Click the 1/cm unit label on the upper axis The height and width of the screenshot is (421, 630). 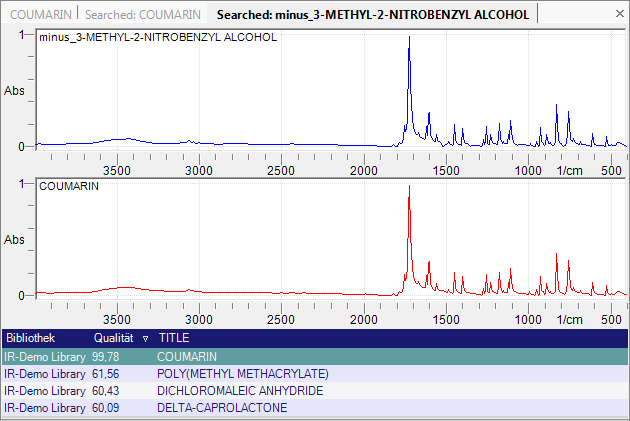tap(569, 171)
